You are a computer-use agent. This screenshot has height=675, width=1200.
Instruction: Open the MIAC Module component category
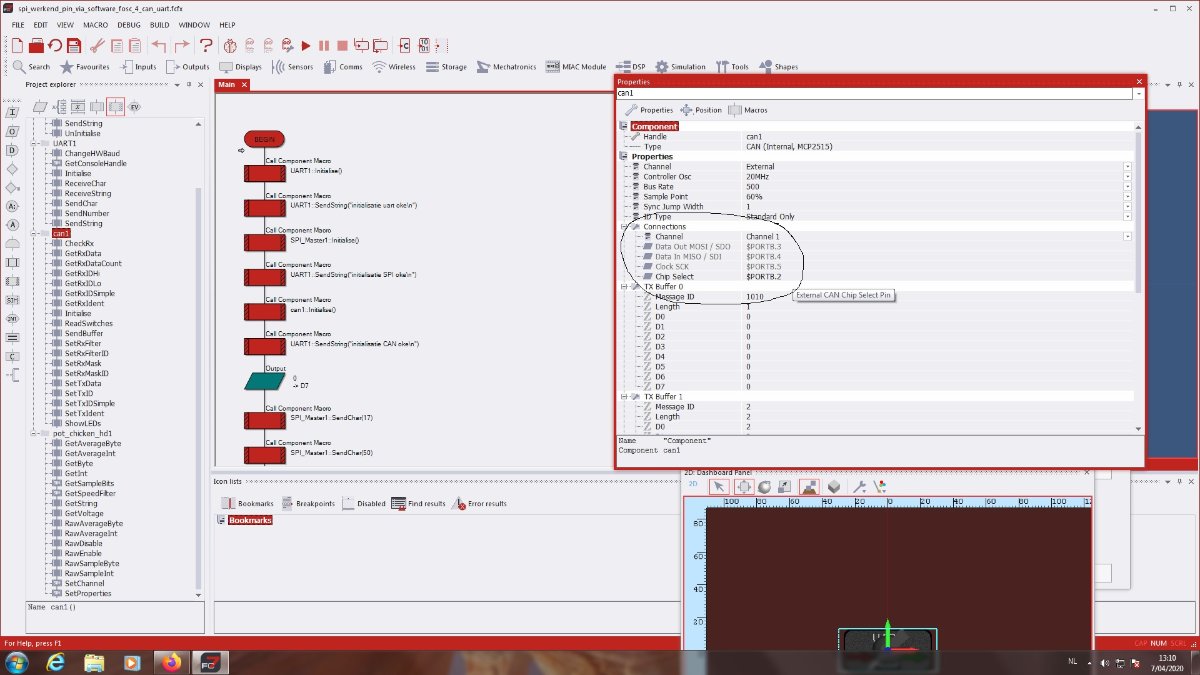[x=576, y=67]
